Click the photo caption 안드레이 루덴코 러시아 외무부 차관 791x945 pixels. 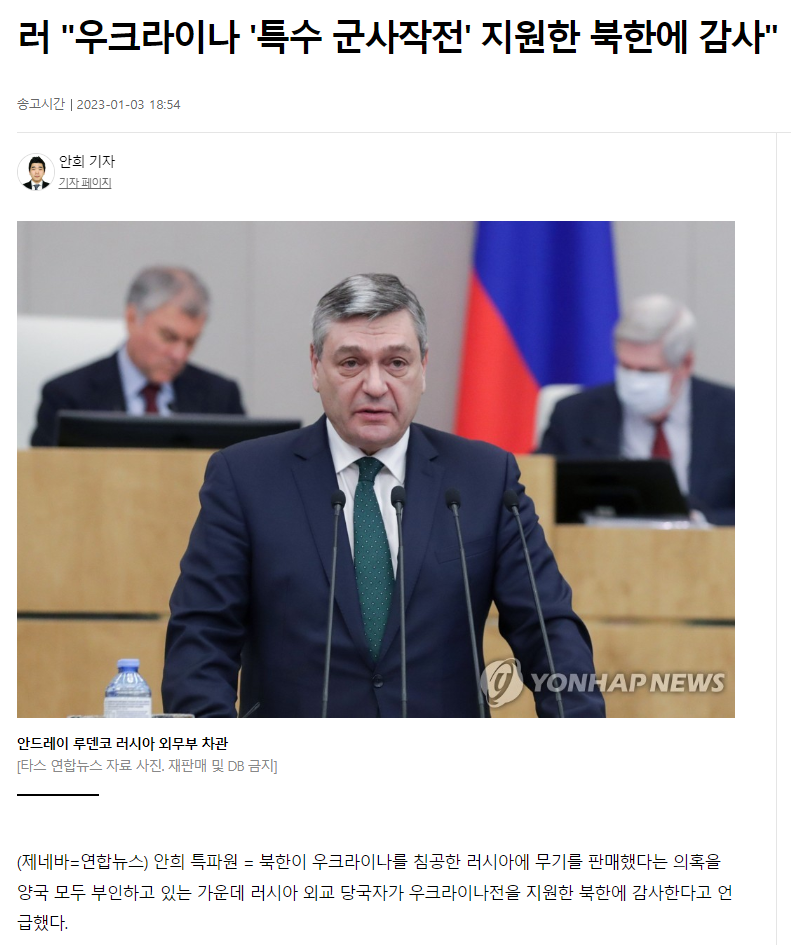click(122, 744)
